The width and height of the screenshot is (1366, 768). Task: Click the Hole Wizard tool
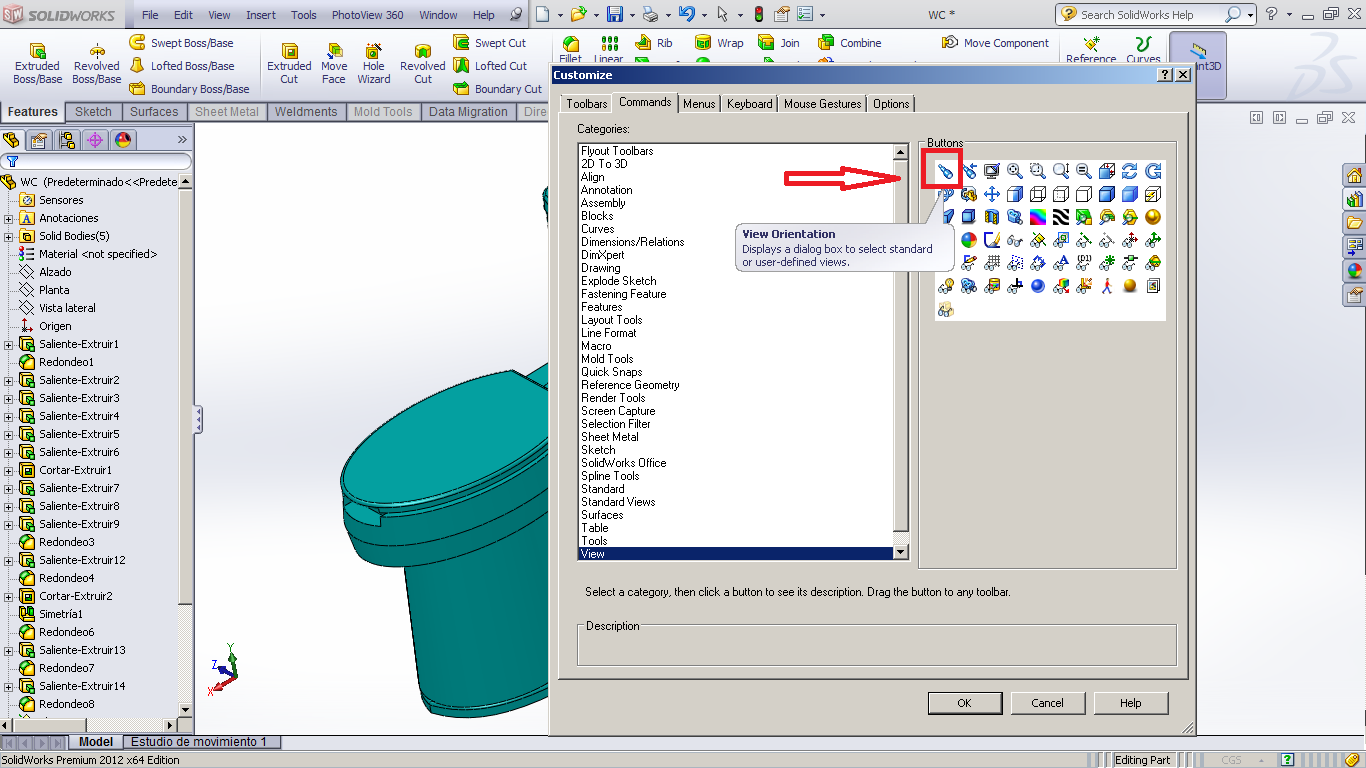[374, 64]
